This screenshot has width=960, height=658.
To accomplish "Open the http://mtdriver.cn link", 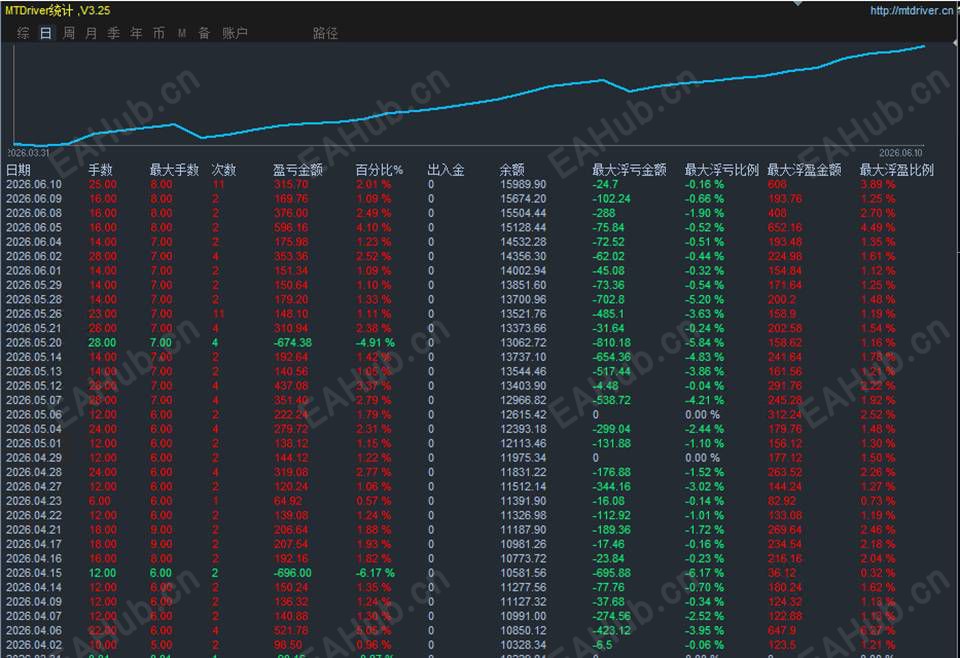I will (912, 10).
